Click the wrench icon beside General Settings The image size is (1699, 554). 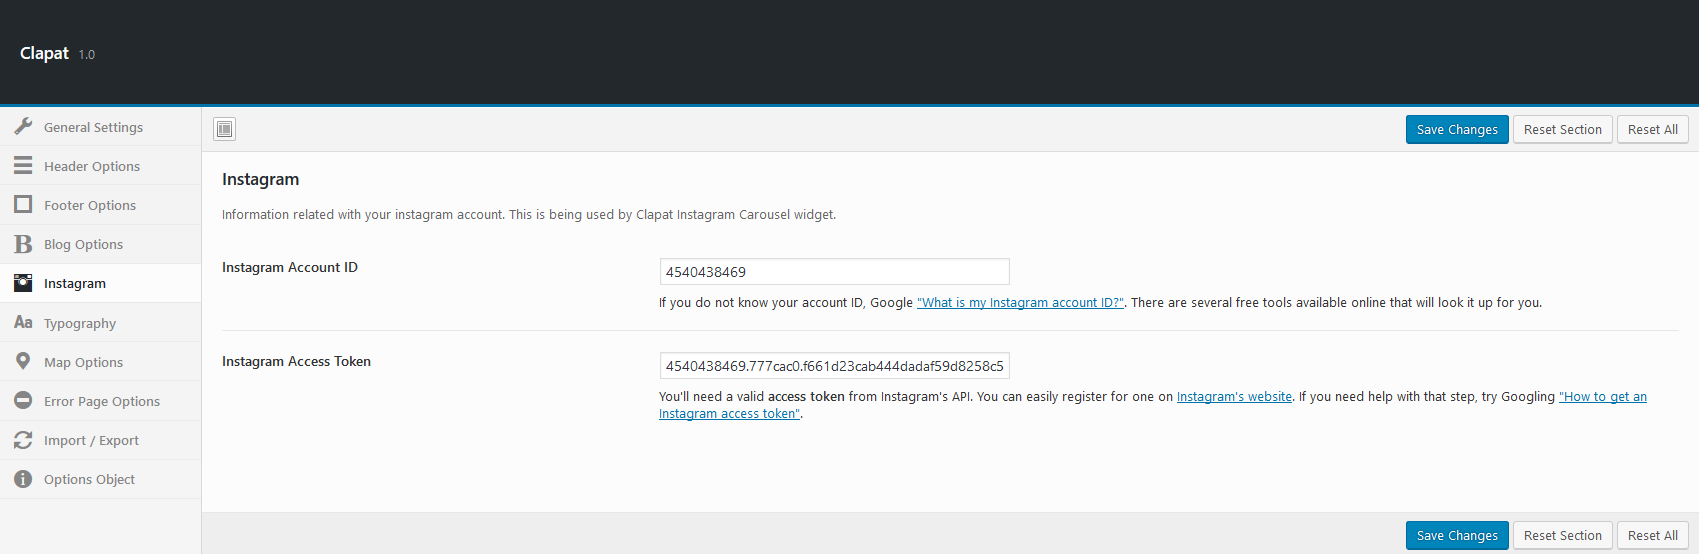pos(23,127)
